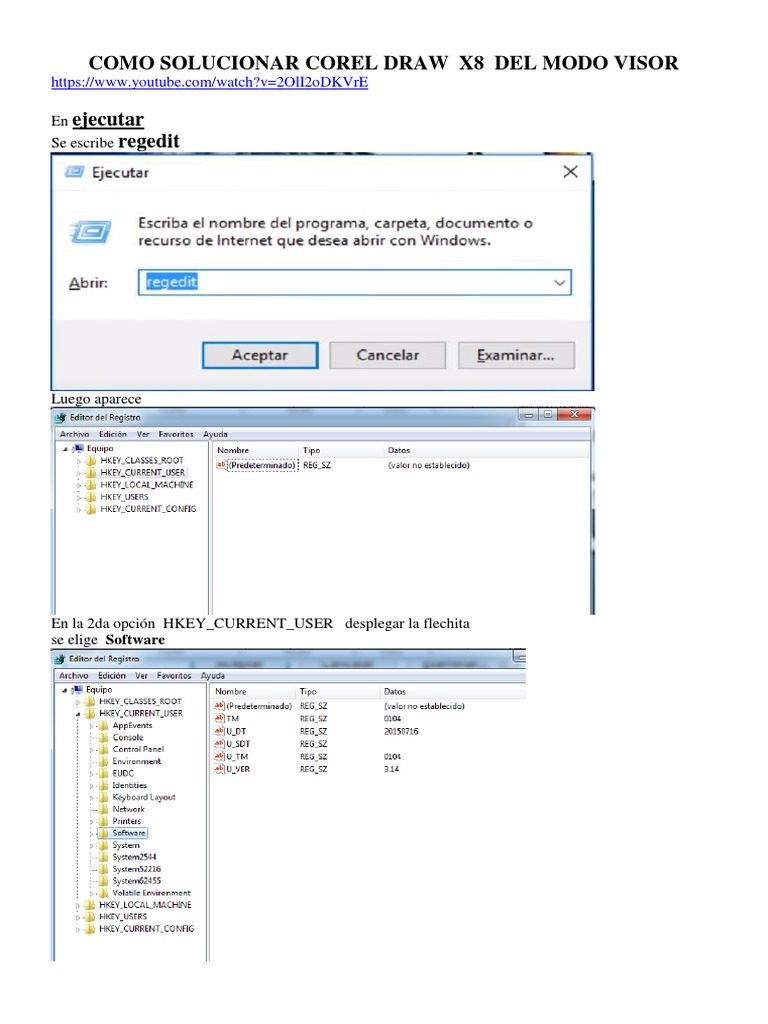
Task: Click the string value icon beside U_SDT
Action: click(219, 744)
